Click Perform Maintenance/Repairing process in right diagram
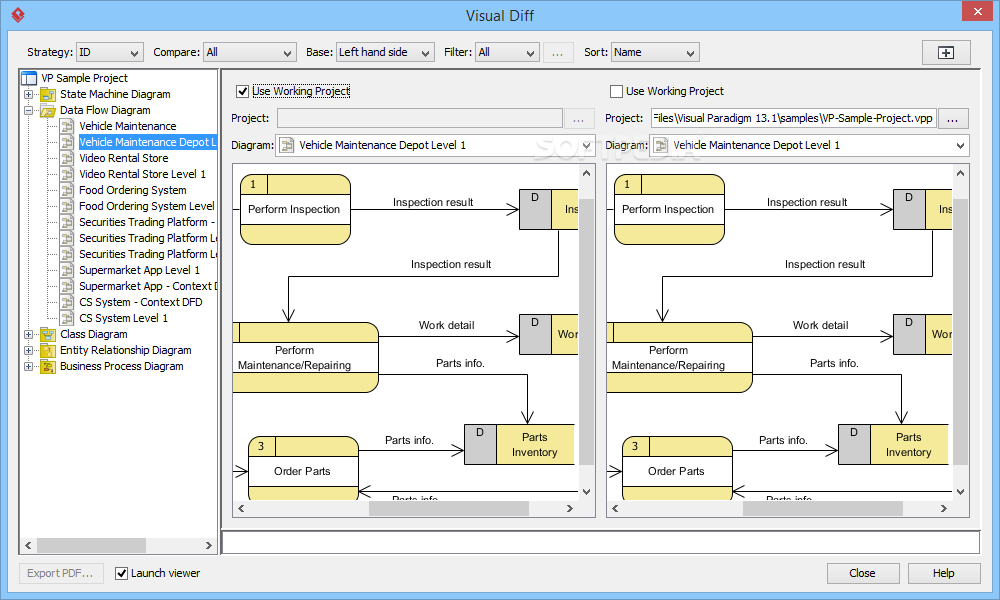 coord(679,358)
